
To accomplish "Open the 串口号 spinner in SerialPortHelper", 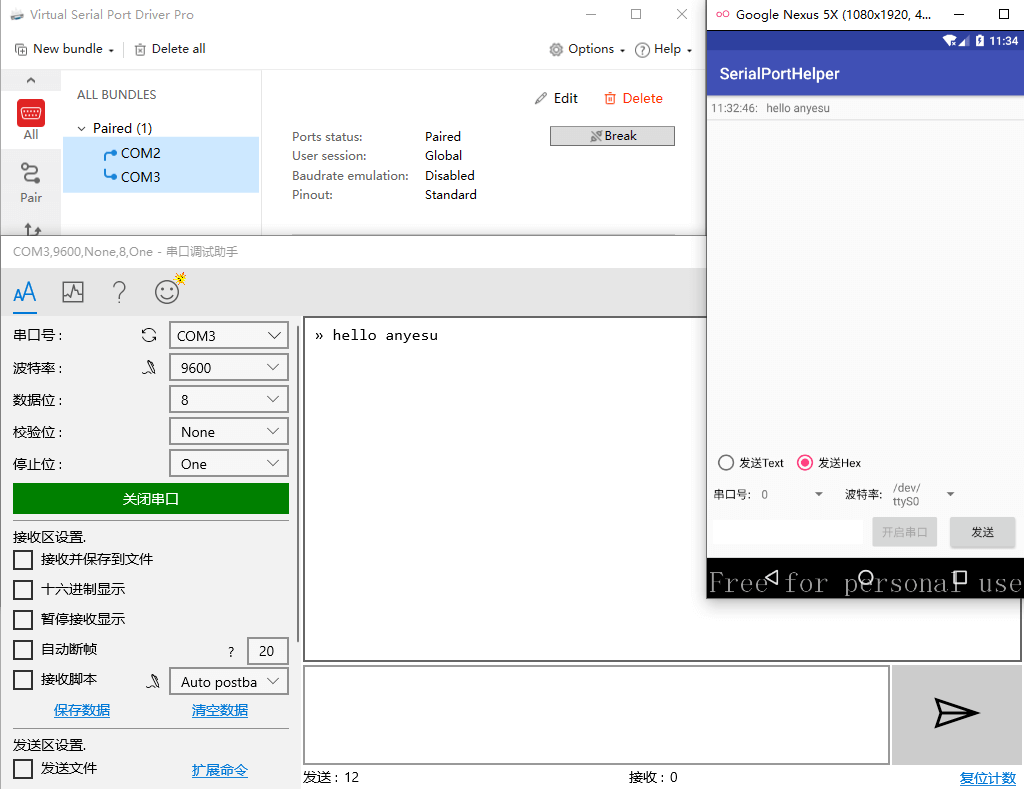I will 792,494.
